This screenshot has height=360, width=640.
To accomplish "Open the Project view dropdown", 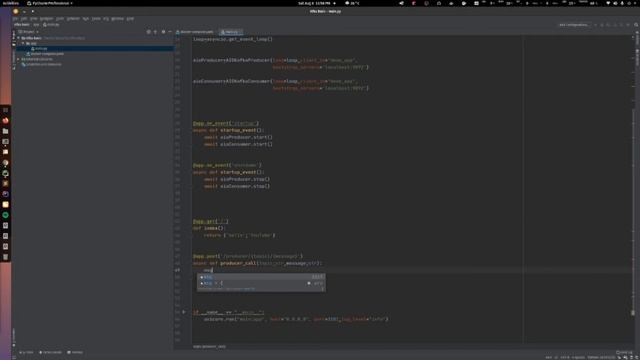I will coord(28,32).
